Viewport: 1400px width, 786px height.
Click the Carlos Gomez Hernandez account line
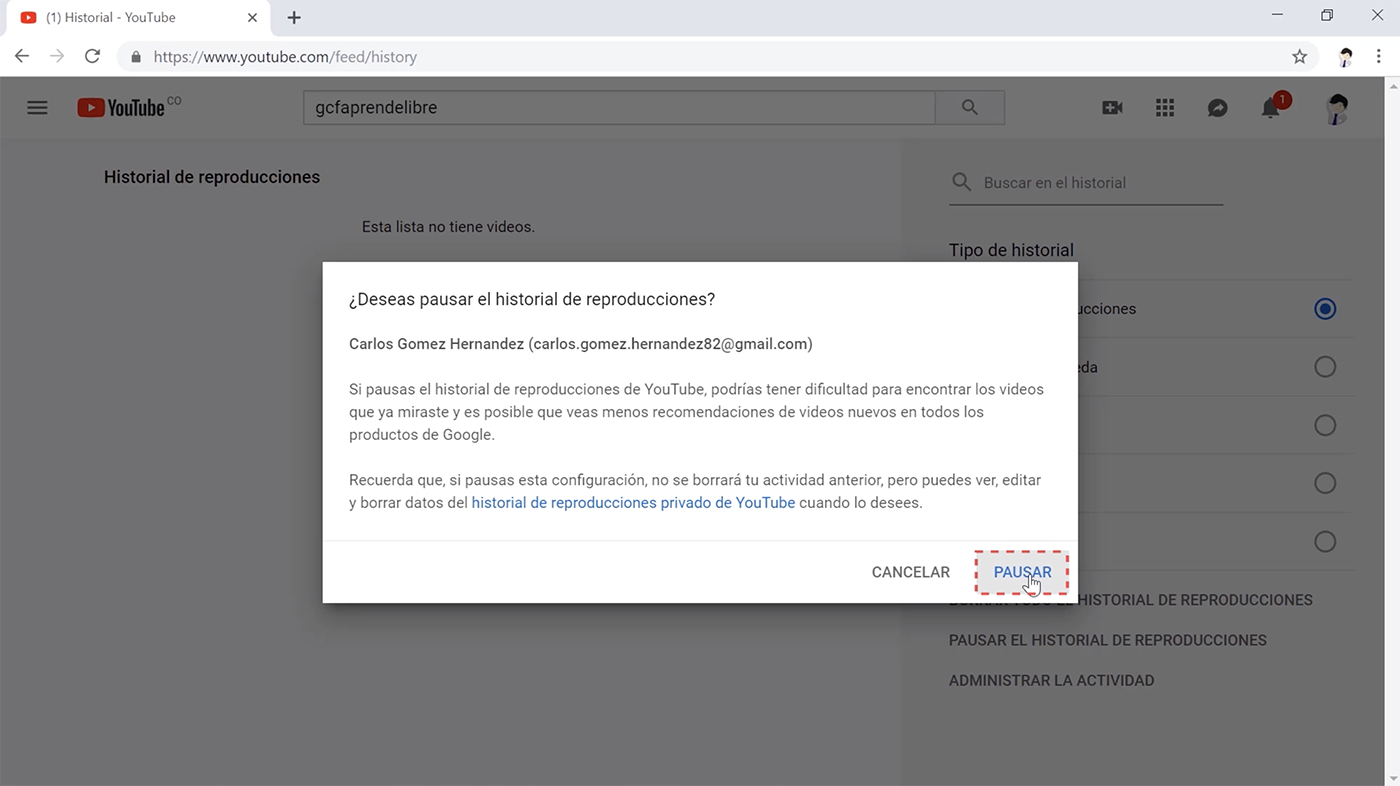point(580,344)
